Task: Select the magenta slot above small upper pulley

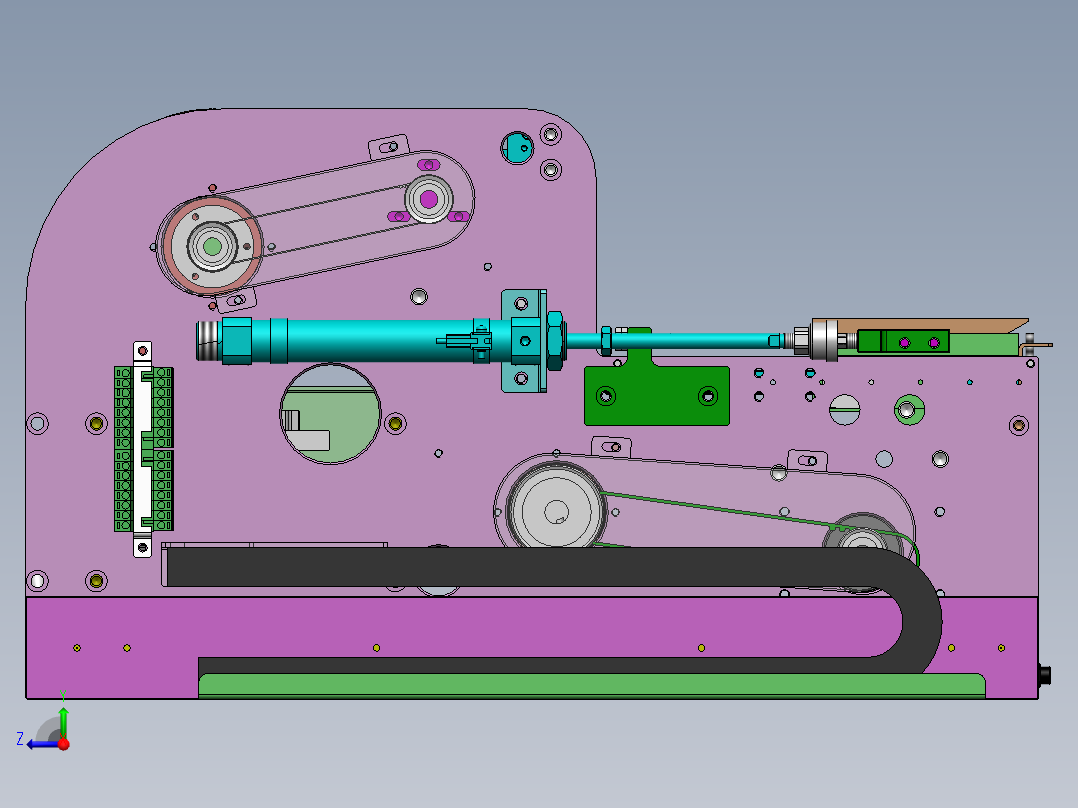Action: click(x=428, y=165)
